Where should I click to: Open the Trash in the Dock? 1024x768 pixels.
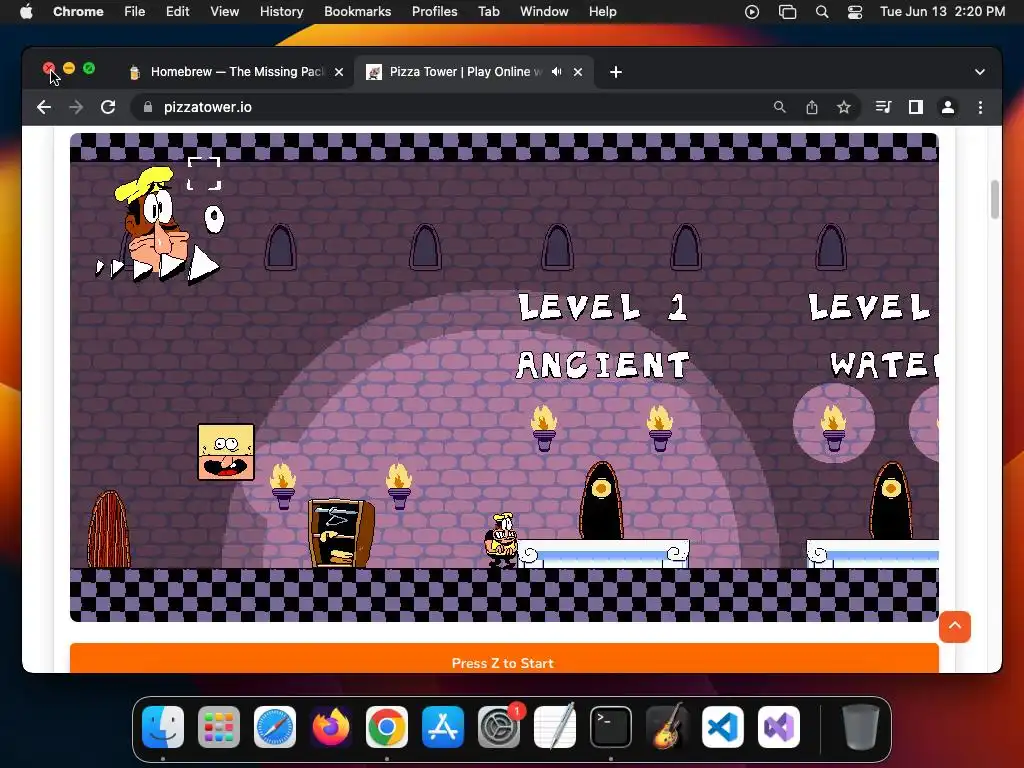tap(861, 727)
